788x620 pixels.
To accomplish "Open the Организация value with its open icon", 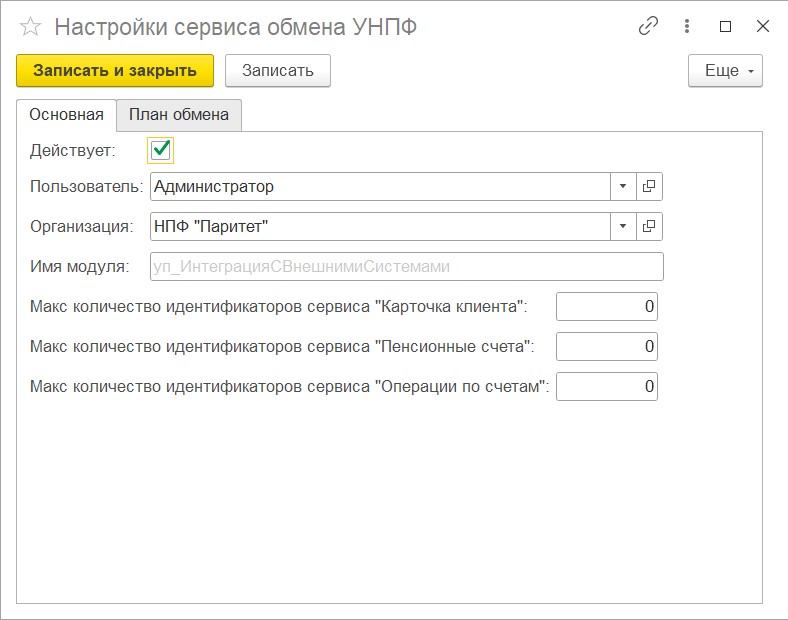I will pos(649,227).
